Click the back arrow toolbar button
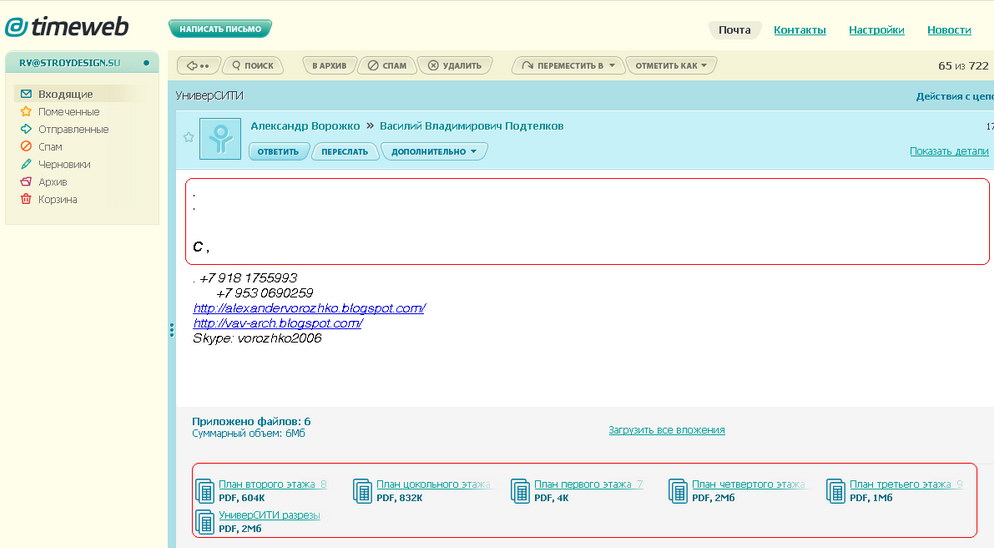The image size is (994, 548). (x=198, y=65)
